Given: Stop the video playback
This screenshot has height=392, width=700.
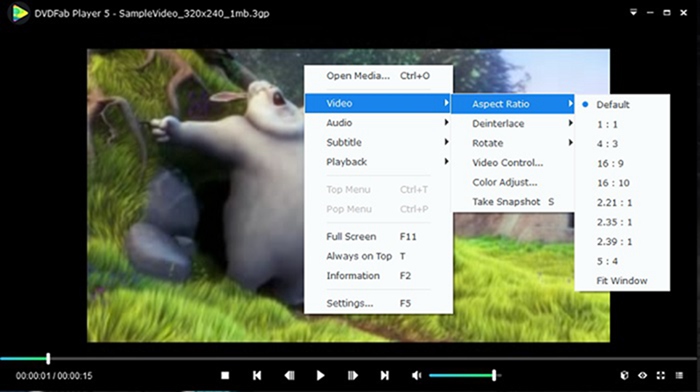Looking at the screenshot, I should (x=225, y=375).
